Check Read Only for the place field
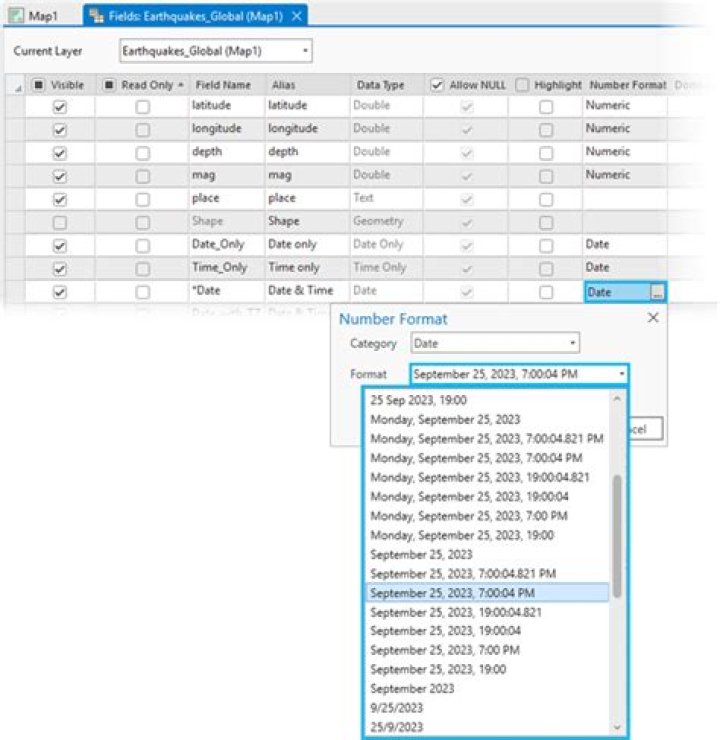 (x=142, y=200)
